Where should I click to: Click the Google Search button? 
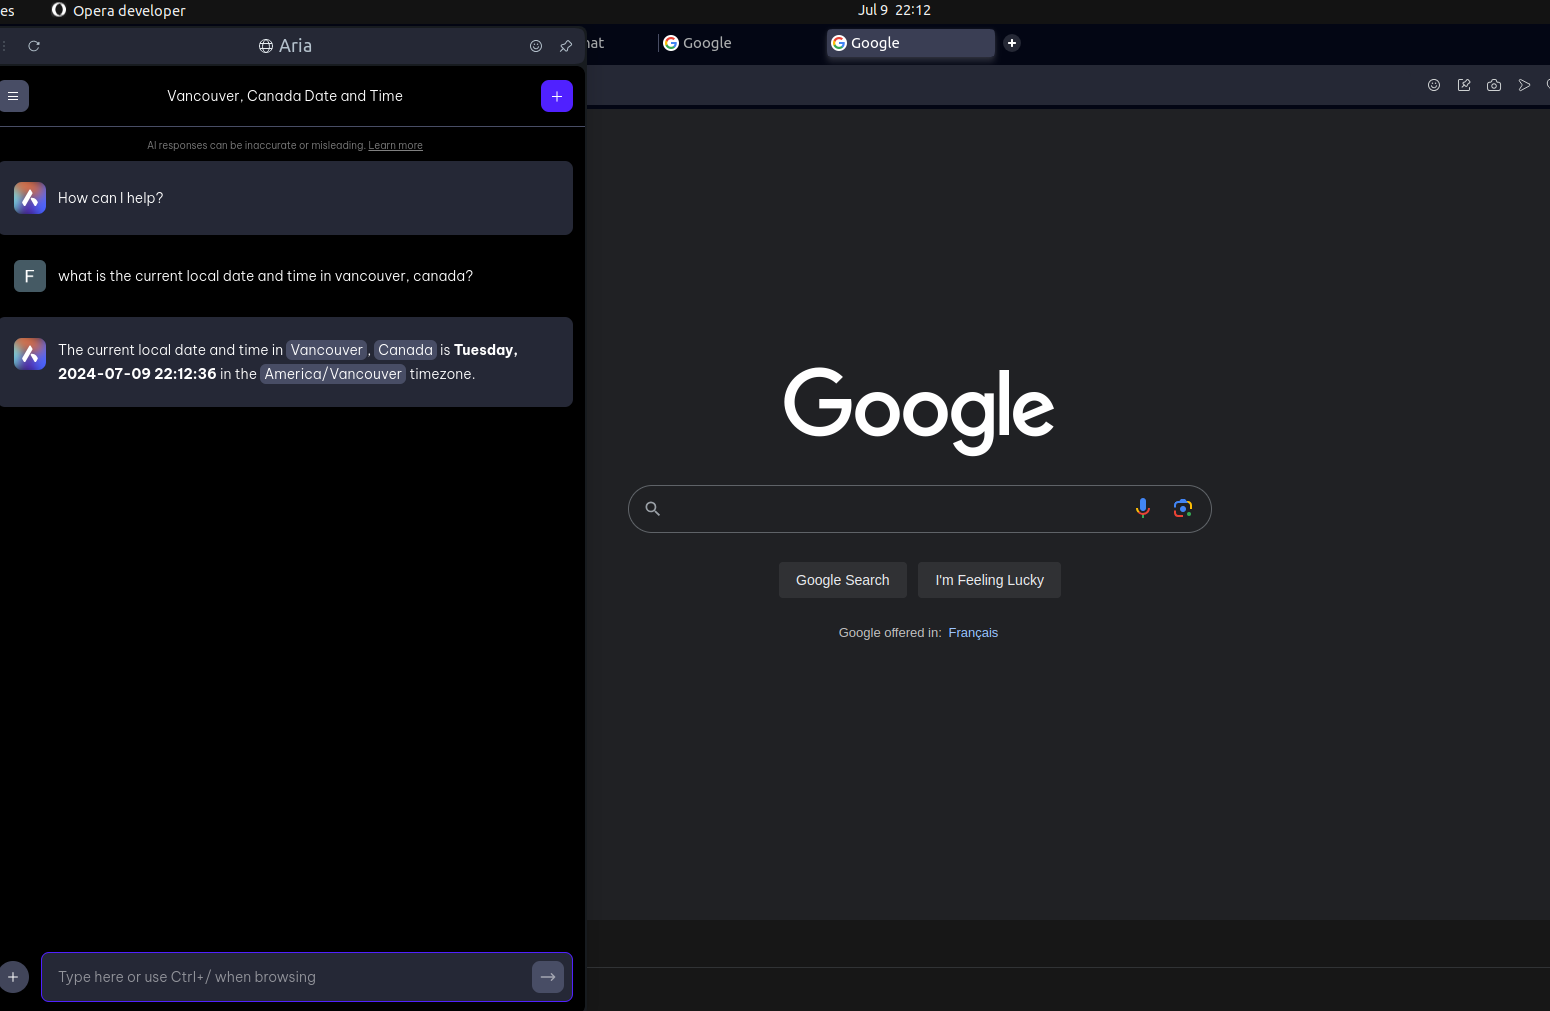843,580
